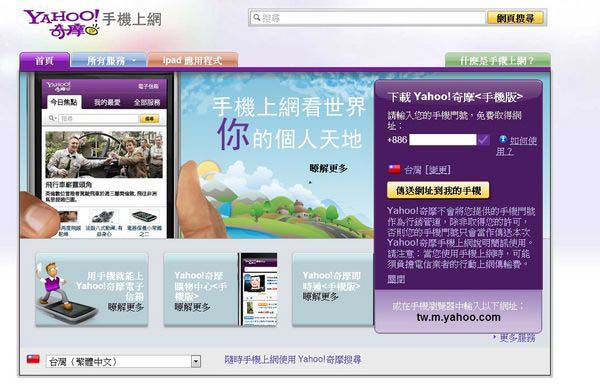Click the 網頁搜尋 button
Screen dimensions: 600x388
coord(515,18)
